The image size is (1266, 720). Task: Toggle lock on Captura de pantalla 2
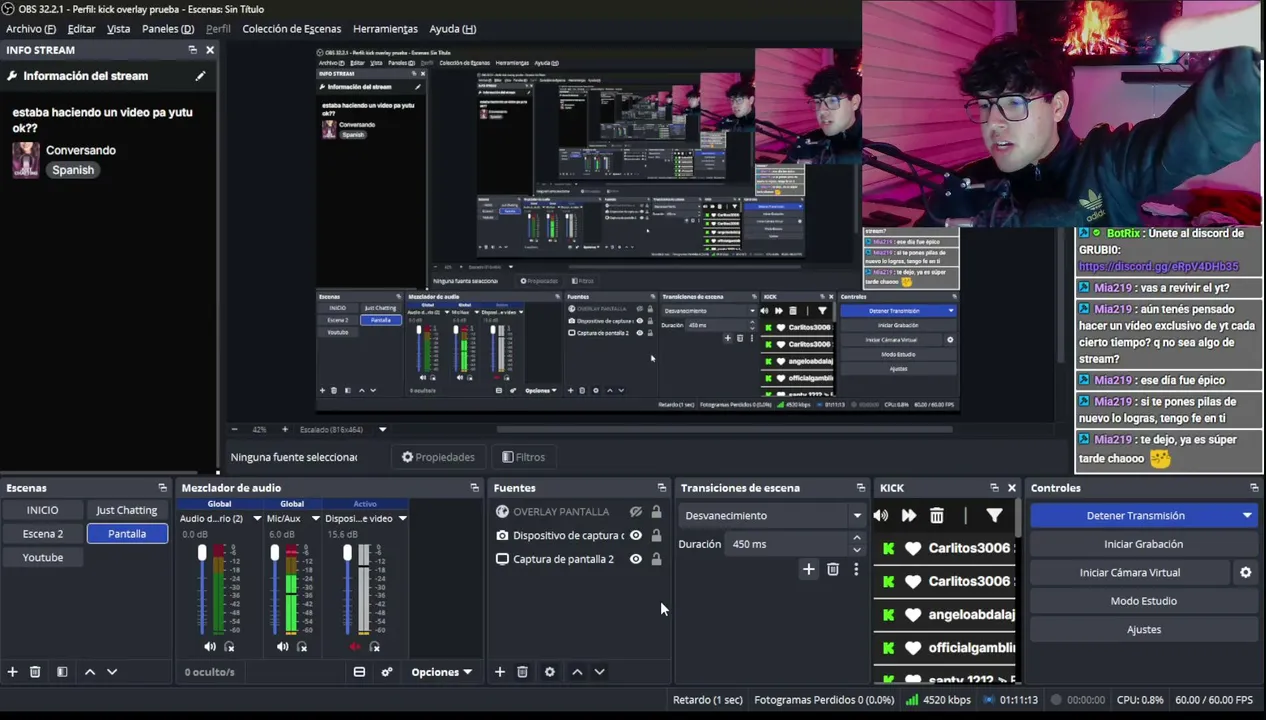pyautogui.click(x=656, y=560)
